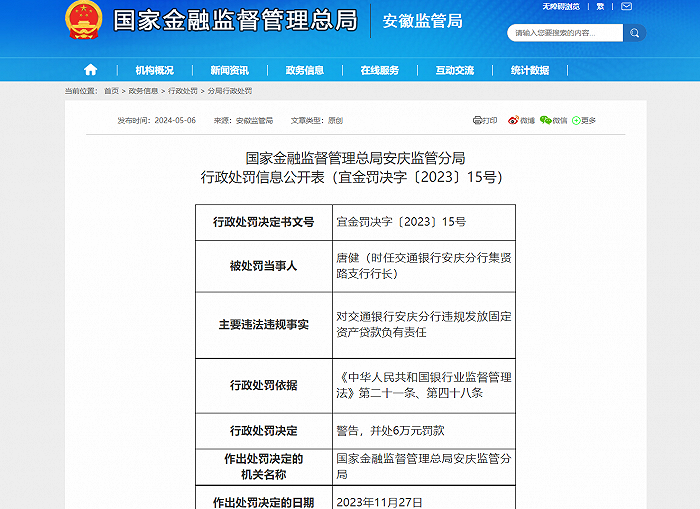Click the 银行业监督管理法 legal basis cell
Image resolution: width=700 pixels, height=509 pixels.
click(x=424, y=385)
